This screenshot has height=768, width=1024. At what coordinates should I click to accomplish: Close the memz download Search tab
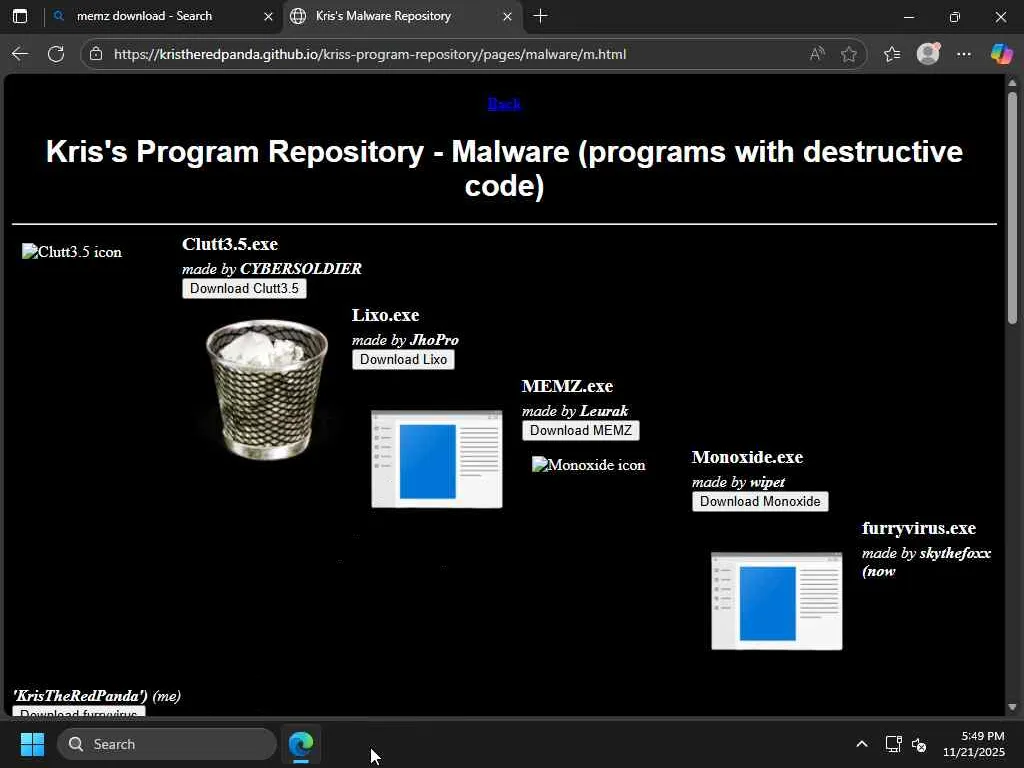pyautogui.click(x=268, y=16)
